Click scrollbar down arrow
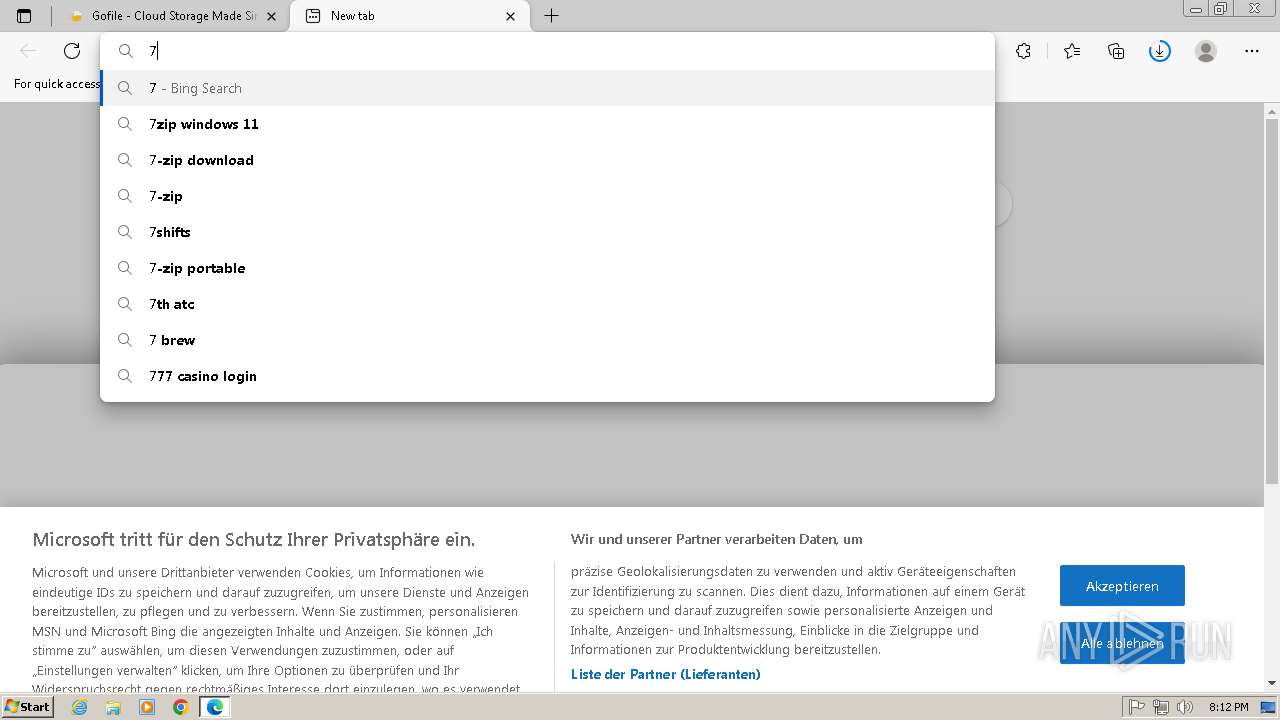1280x720 pixels. pyautogui.click(x=1272, y=683)
